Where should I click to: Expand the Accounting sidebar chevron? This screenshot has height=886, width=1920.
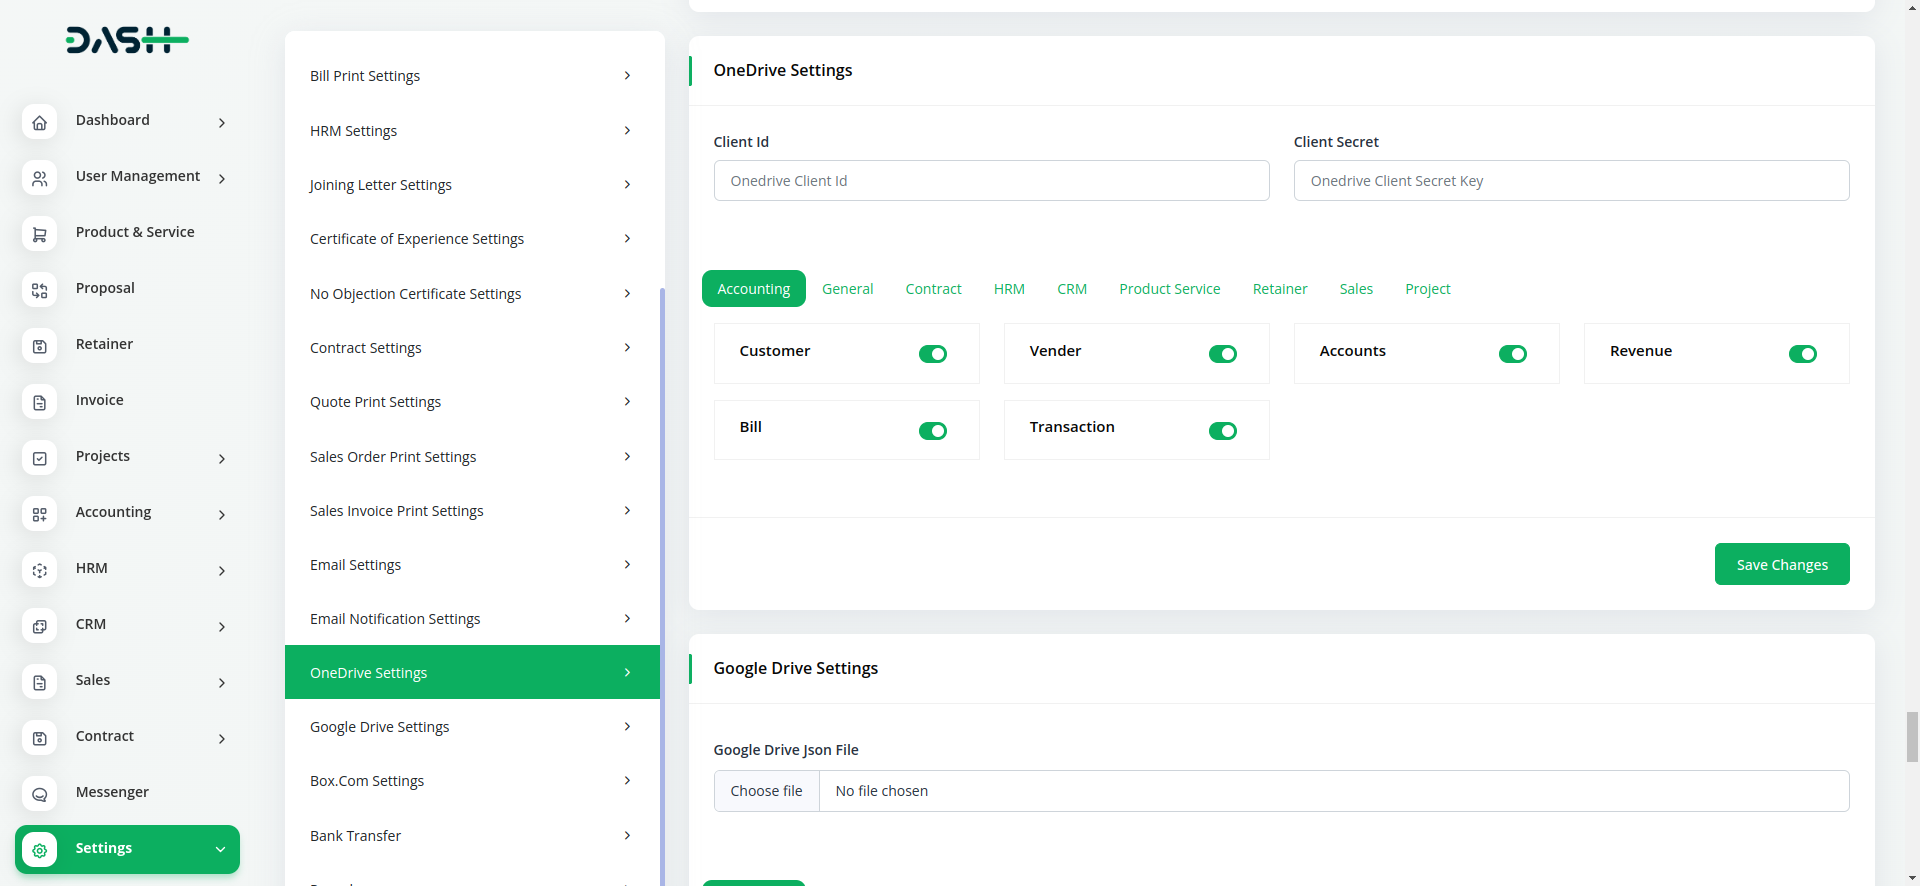click(x=222, y=515)
